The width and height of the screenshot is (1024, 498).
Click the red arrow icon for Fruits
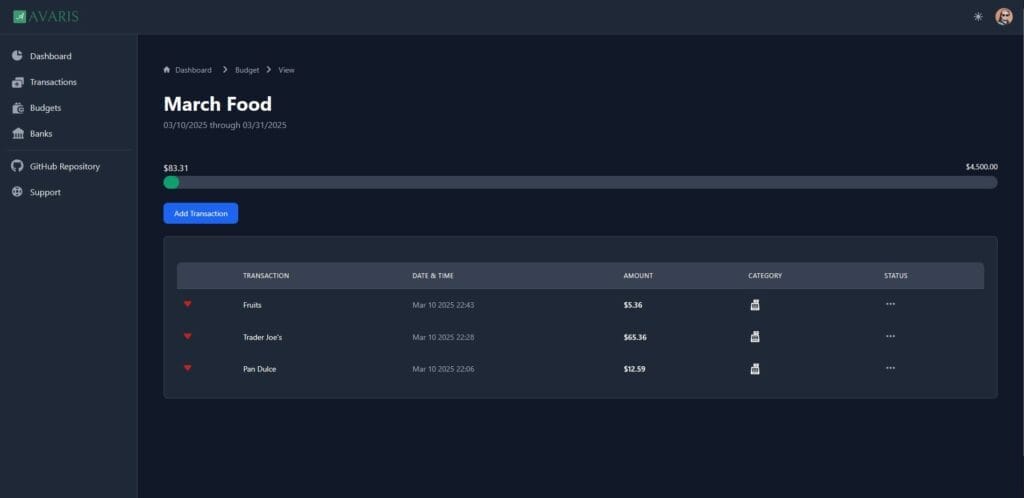pyautogui.click(x=187, y=304)
